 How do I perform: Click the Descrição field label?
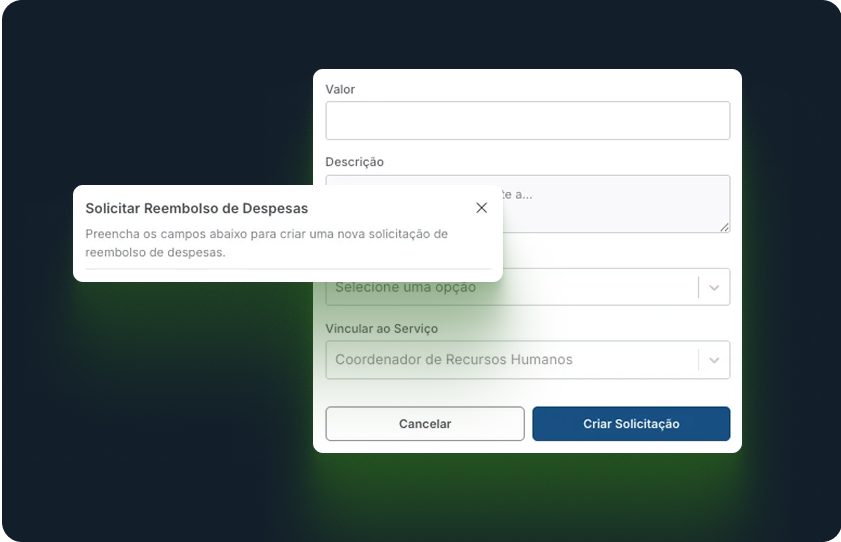coord(354,162)
